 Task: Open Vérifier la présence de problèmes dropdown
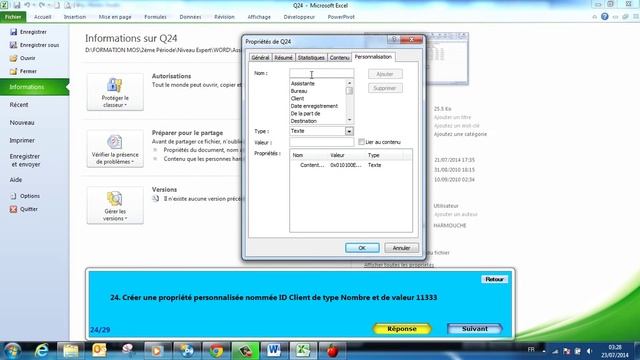coord(115,149)
